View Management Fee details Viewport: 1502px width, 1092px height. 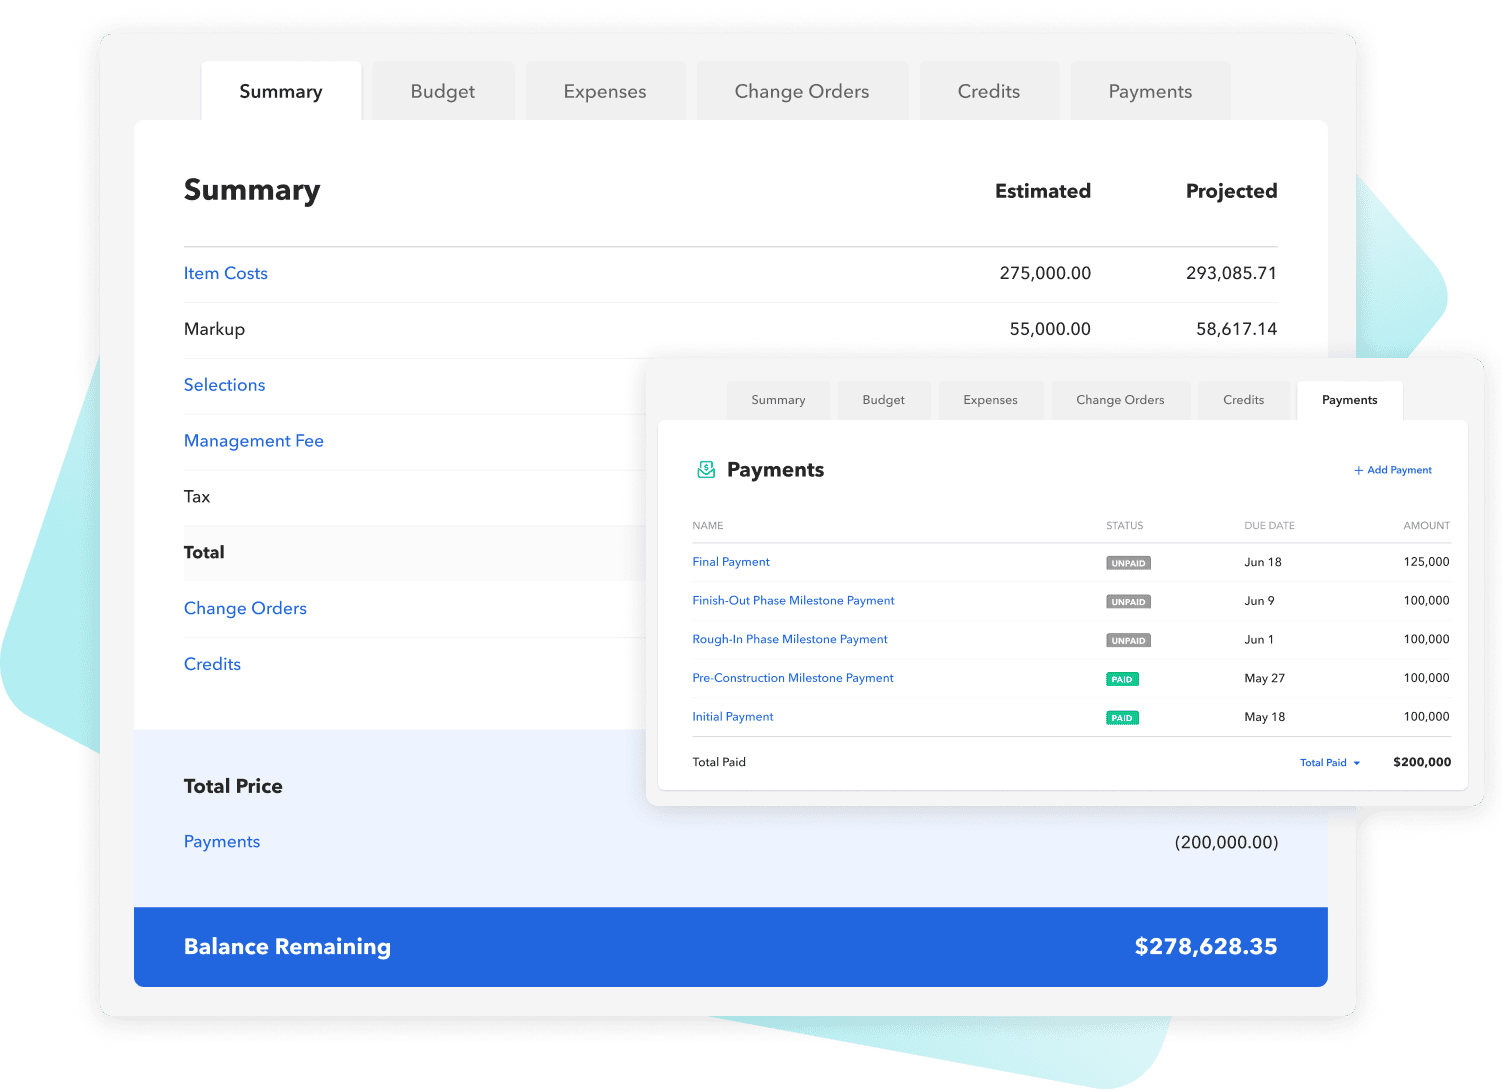click(253, 441)
